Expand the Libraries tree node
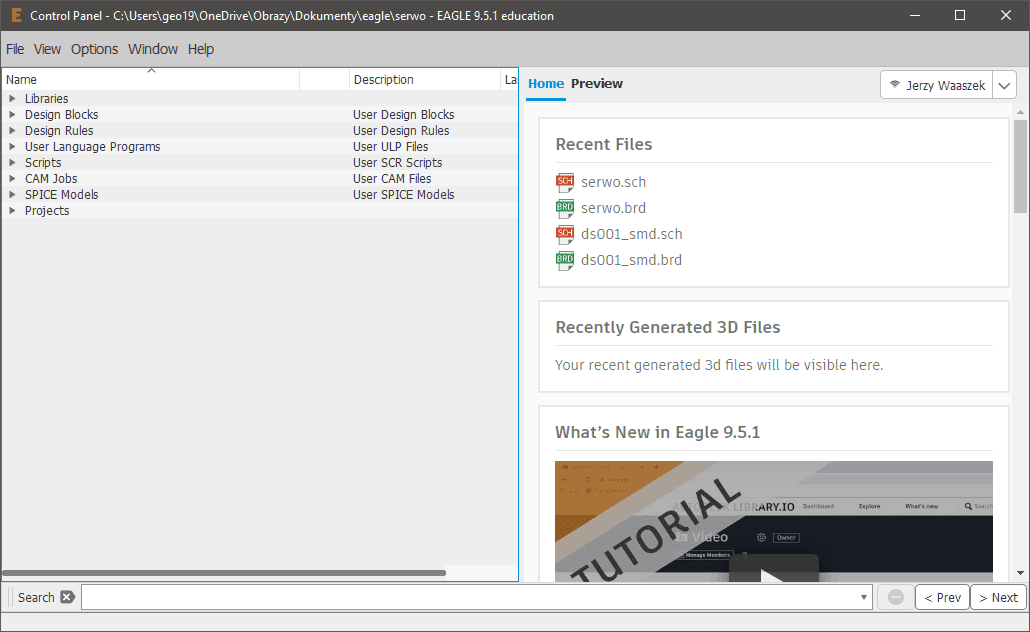Image resolution: width=1030 pixels, height=632 pixels. click(12, 99)
